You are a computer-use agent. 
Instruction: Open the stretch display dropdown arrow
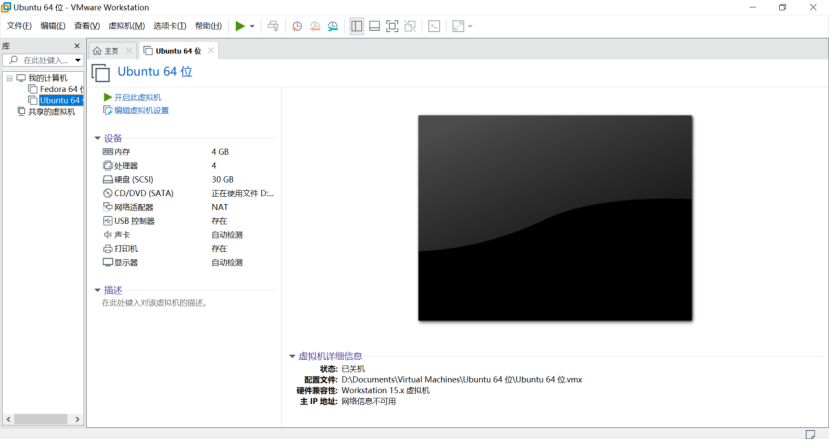click(470, 26)
